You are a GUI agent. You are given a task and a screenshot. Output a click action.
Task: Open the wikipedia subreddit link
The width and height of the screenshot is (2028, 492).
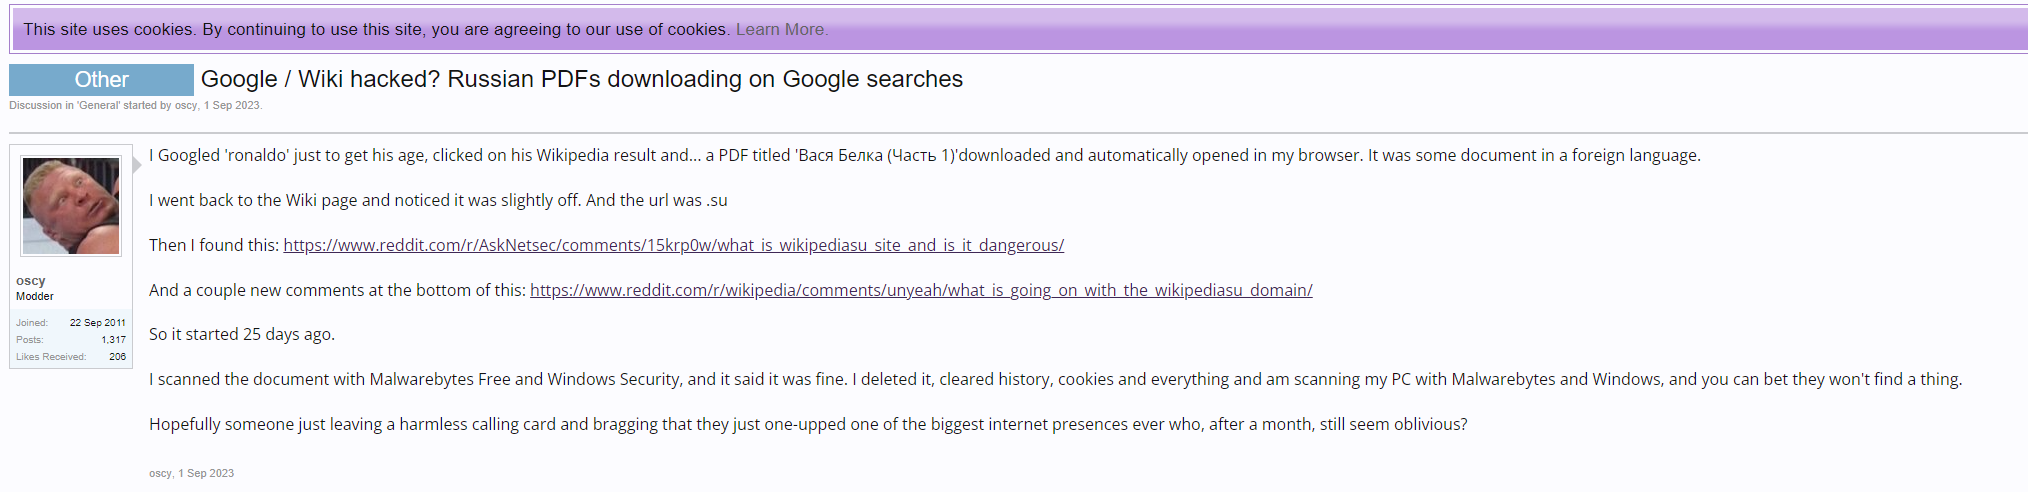click(921, 290)
